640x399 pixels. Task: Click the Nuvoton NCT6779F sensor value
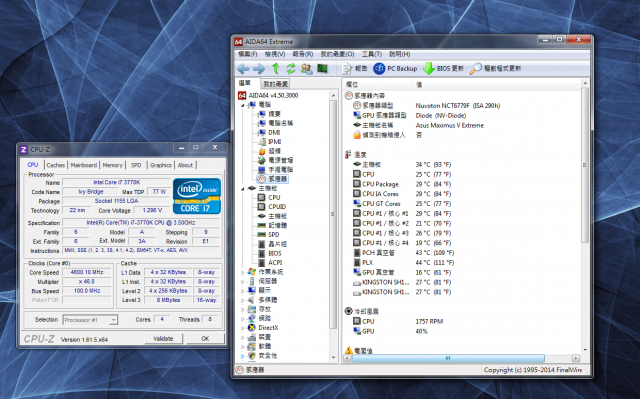458,106
